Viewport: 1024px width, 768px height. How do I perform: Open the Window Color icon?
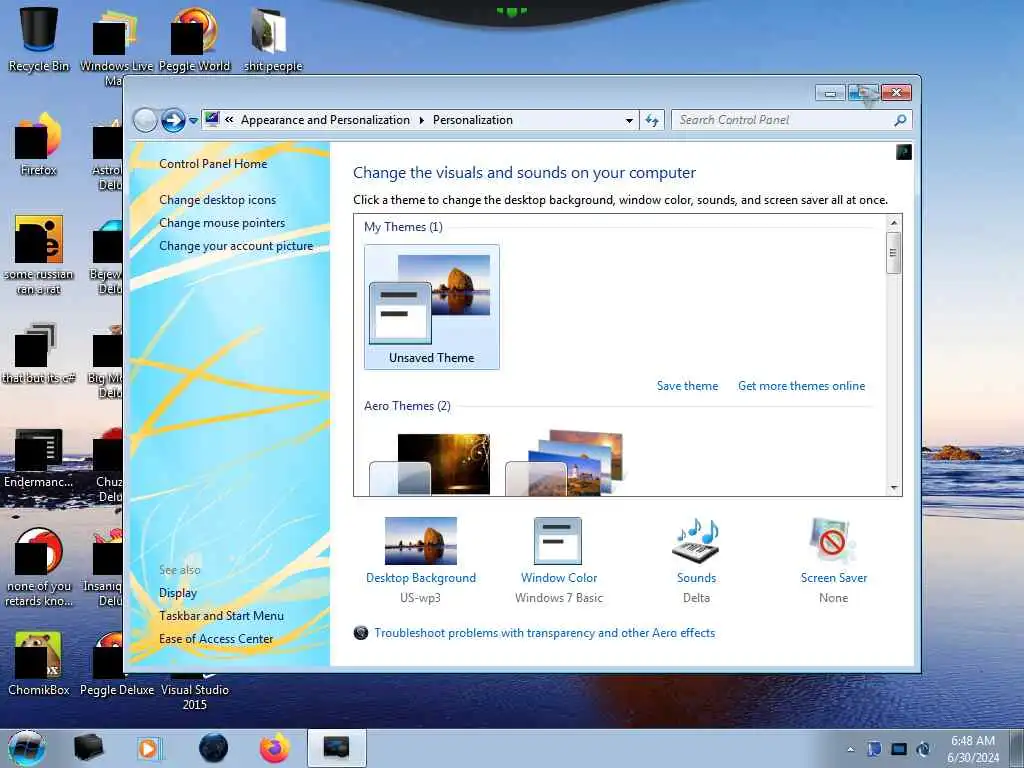558,541
